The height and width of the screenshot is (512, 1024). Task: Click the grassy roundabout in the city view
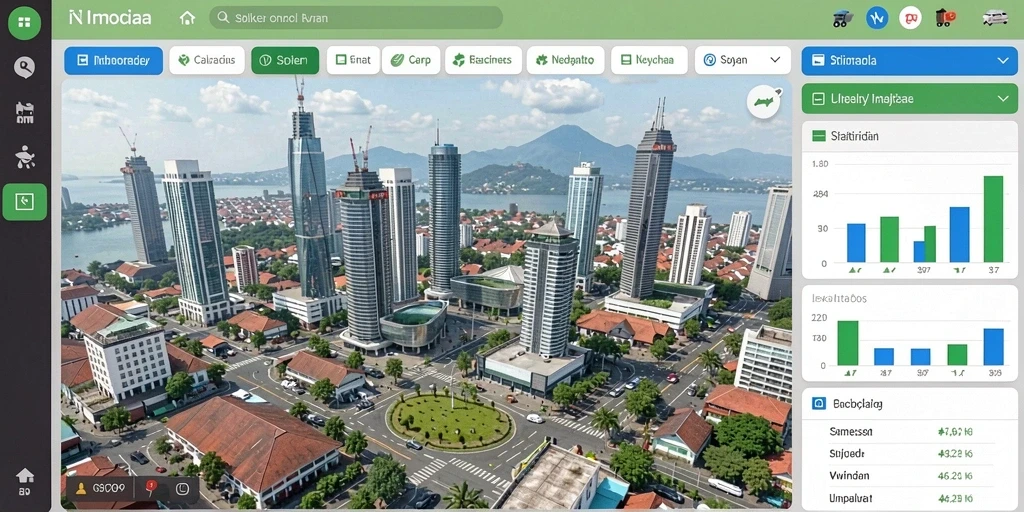click(450, 422)
